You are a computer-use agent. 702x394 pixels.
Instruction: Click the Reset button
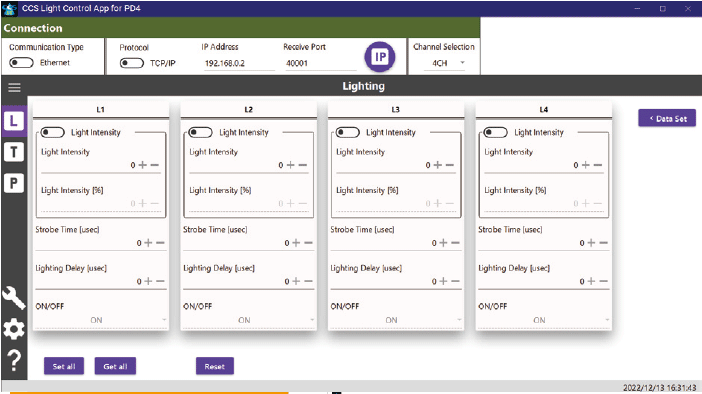(214, 366)
